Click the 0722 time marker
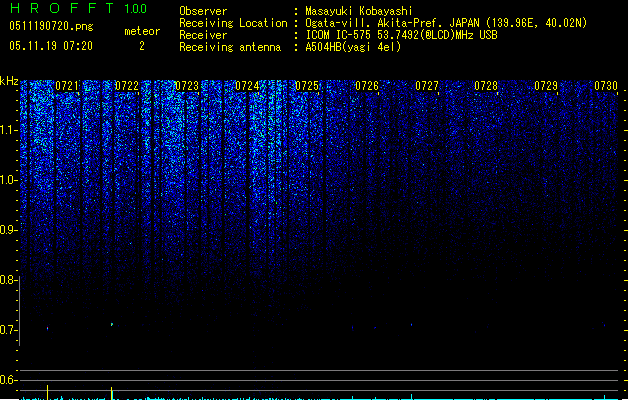Viewport: 629px width, 400px height. point(127,86)
